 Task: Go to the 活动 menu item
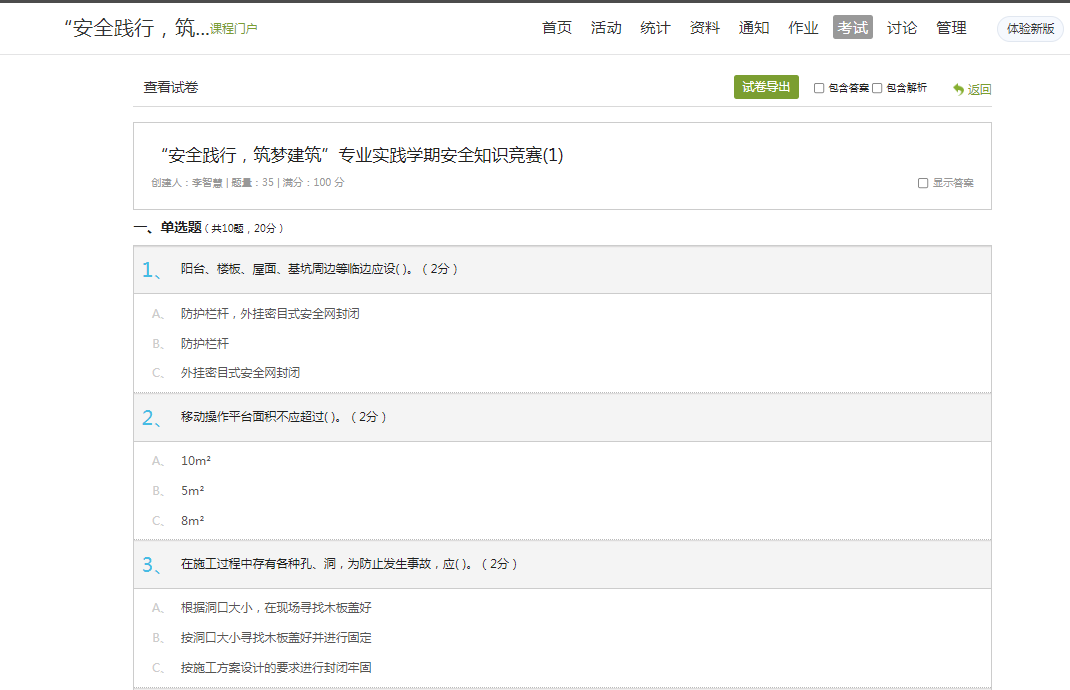606,28
